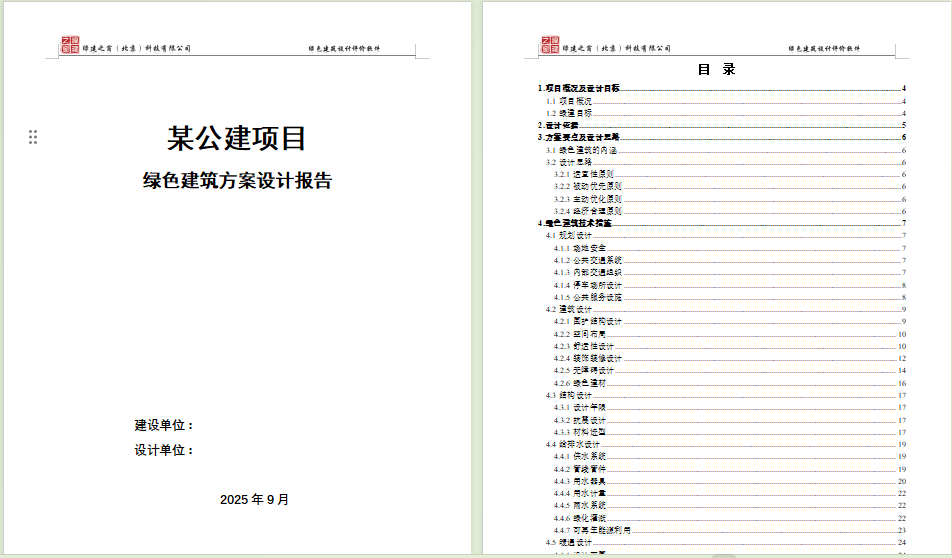Open contents entry 4.1 规划设计

[x=726, y=236]
